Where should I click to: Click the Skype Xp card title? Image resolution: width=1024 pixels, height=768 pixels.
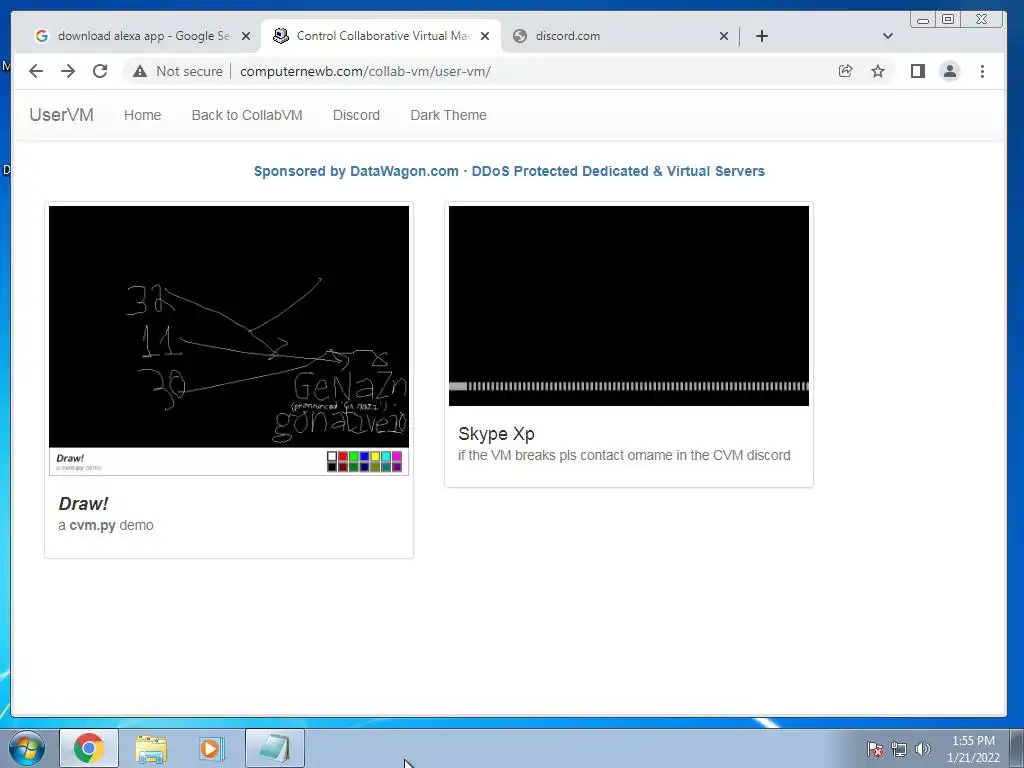496,434
